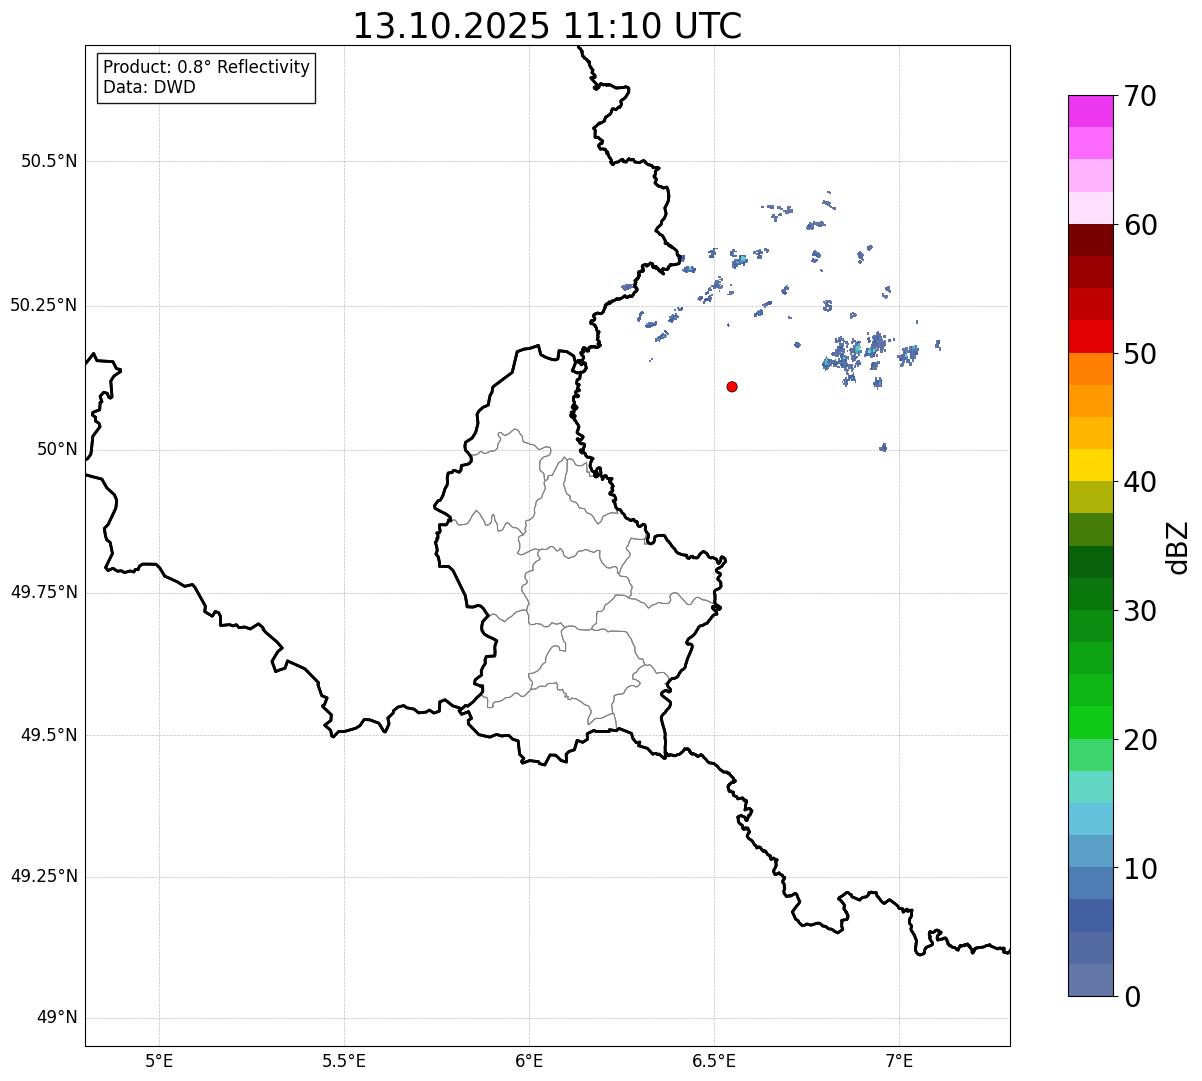Pick the magenta top swatch of the colorbar
This screenshot has width=1202, height=1081.
(x=1090, y=111)
